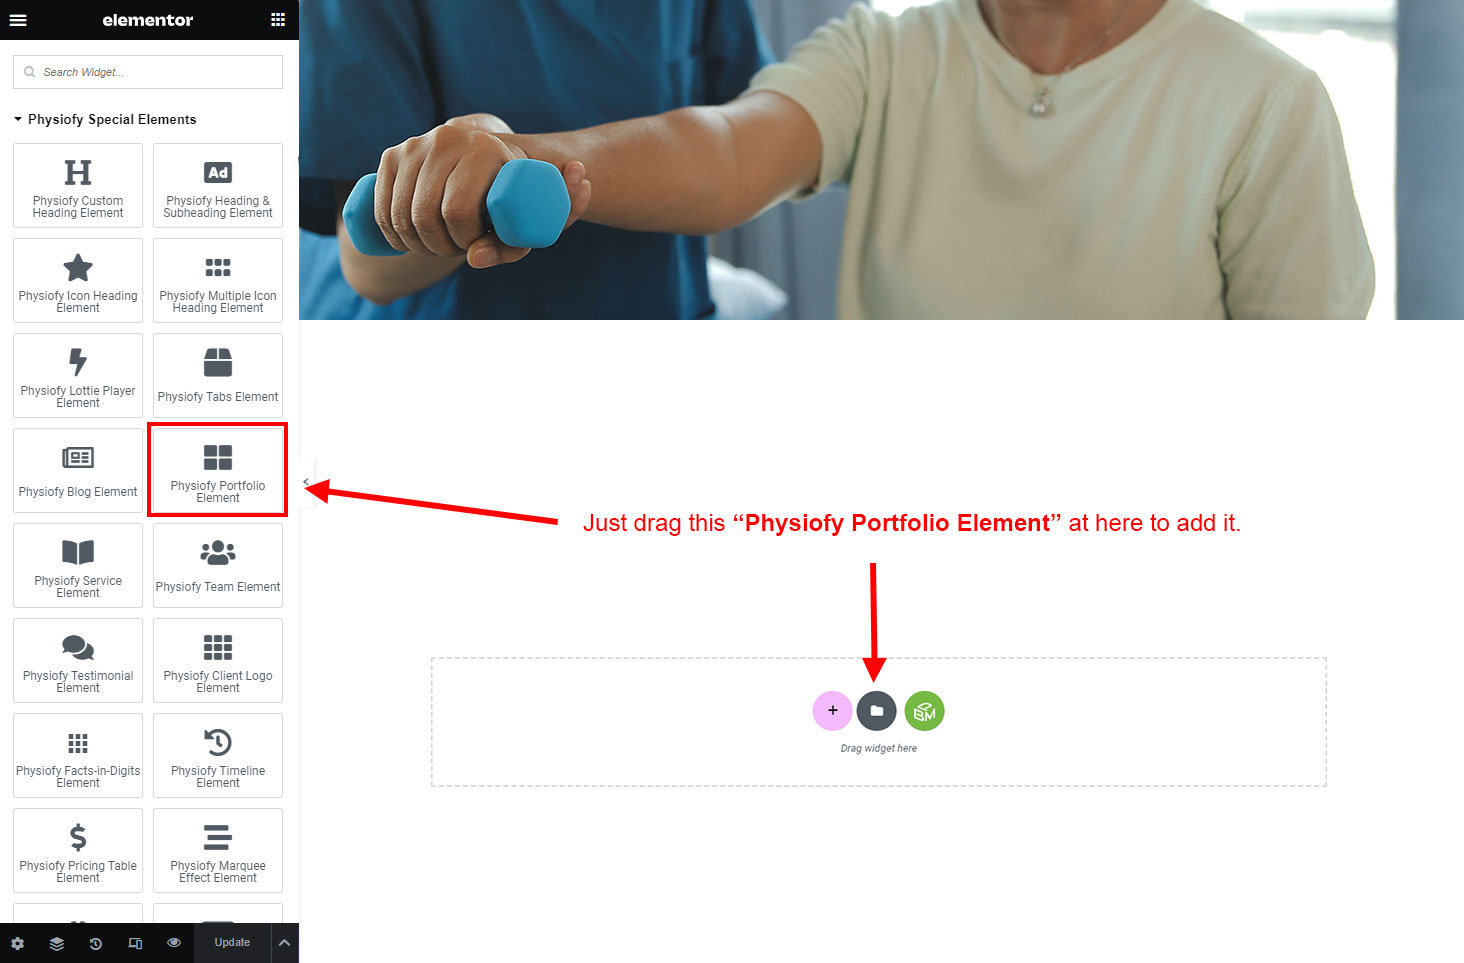The image size is (1464, 963).
Task: Focus the Search Widget field
Action: (148, 72)
